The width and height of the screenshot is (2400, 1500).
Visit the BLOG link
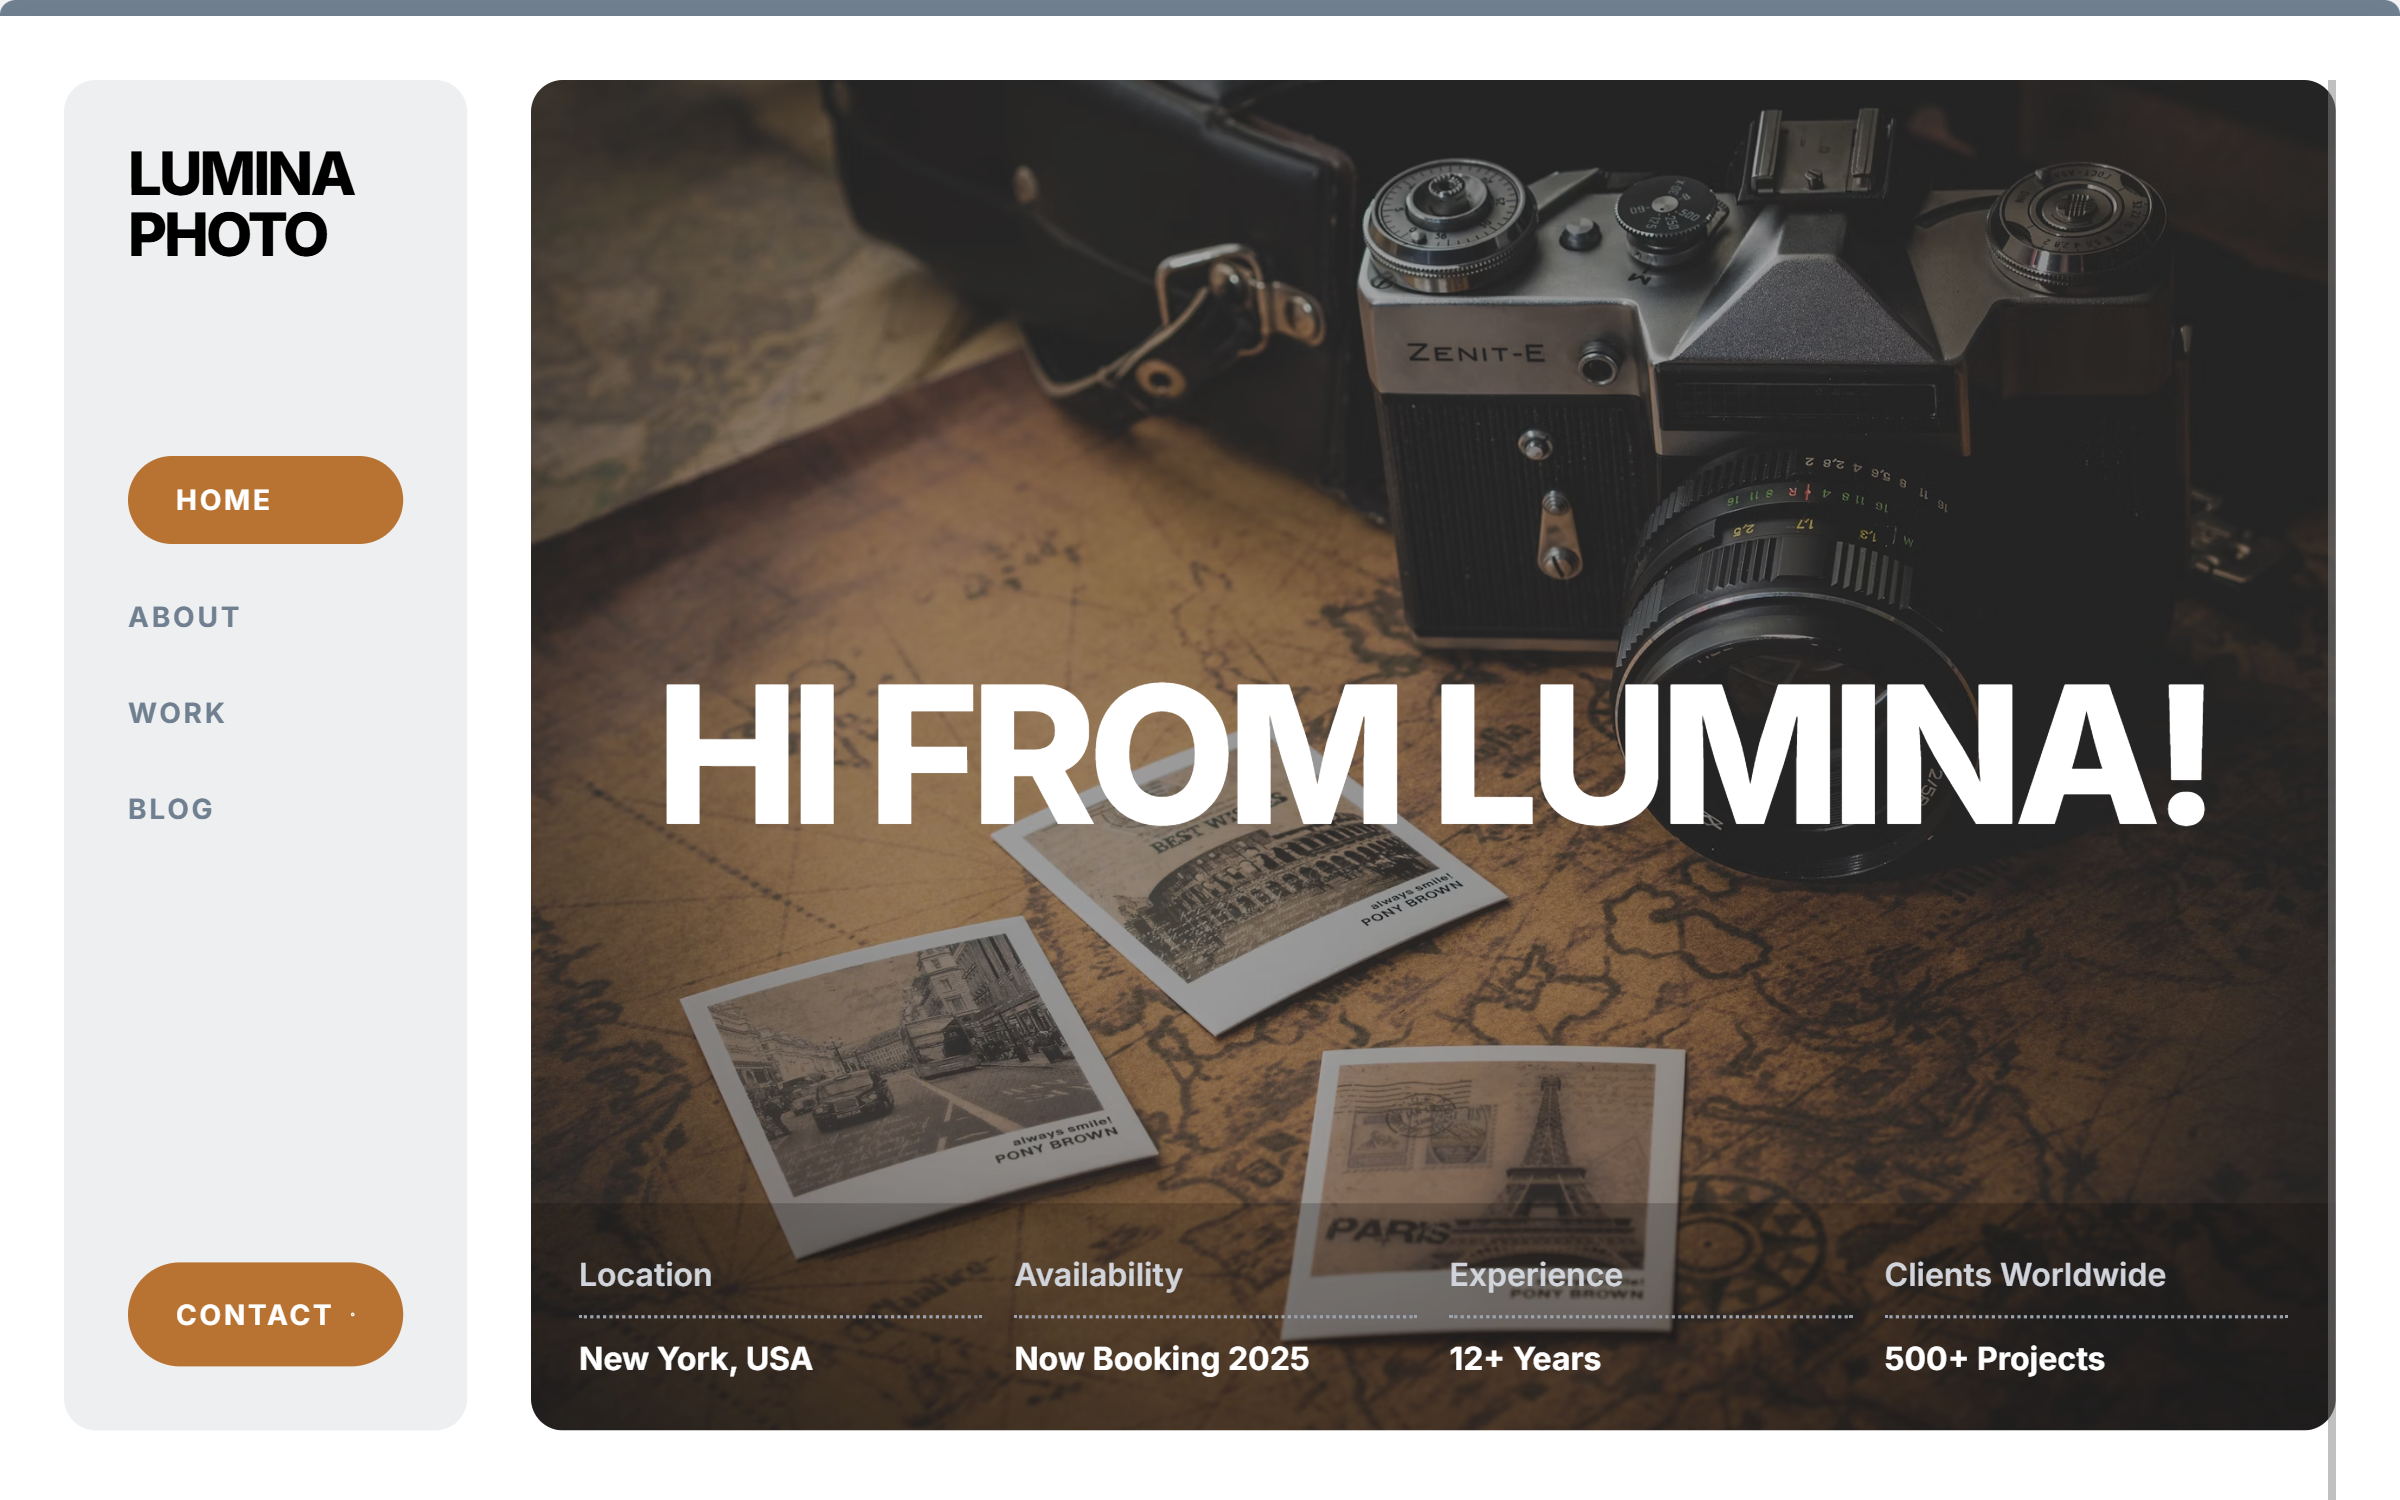click(171, 809)
